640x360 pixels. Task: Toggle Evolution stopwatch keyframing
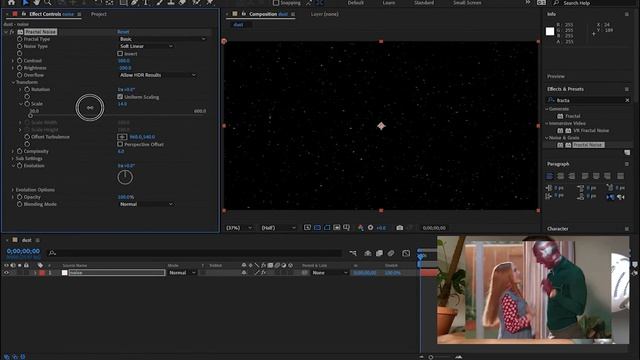coord(20,166)
